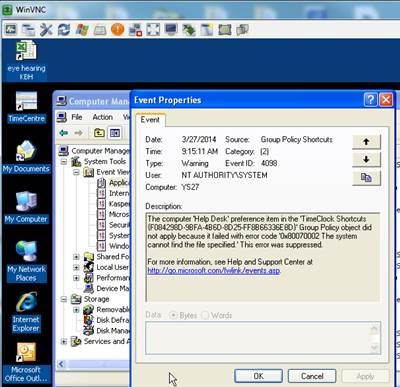Screen dimensions: 400x387
Task: Expand the Performance Logs tree node
Action: 76,278
